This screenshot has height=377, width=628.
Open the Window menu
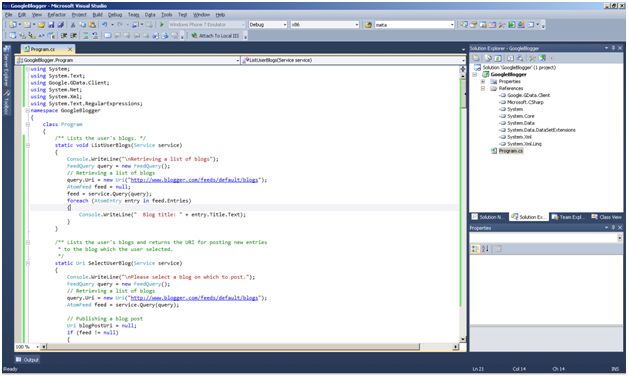pyautogui.click(x=201, y=14)
